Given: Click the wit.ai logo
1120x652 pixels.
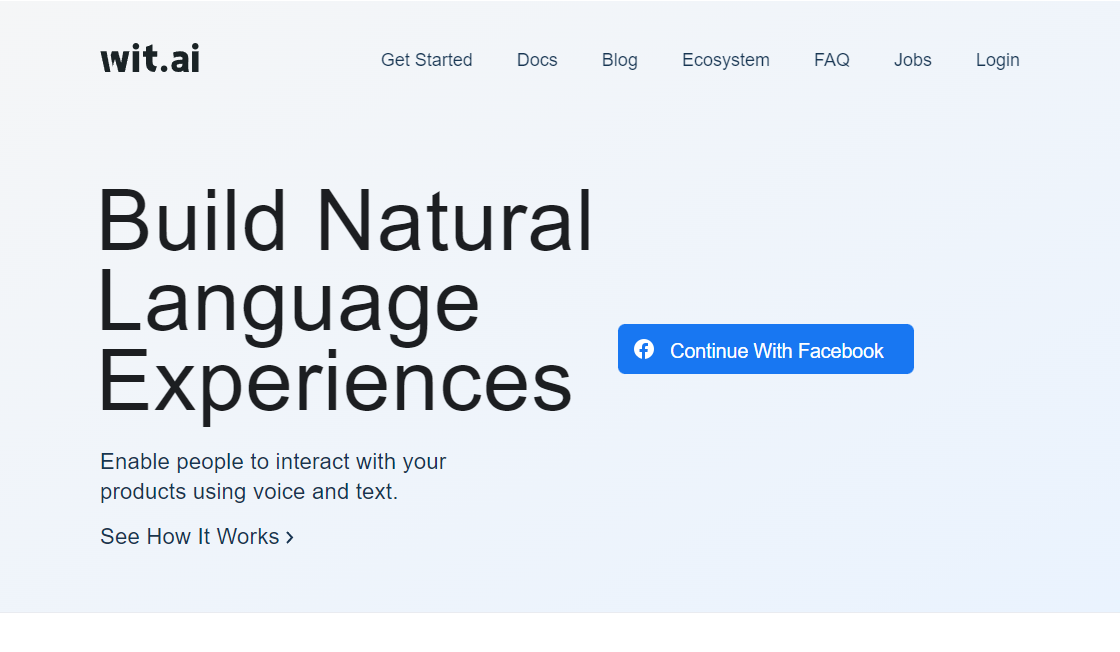Looking at the screenshot, I should 150,59.
